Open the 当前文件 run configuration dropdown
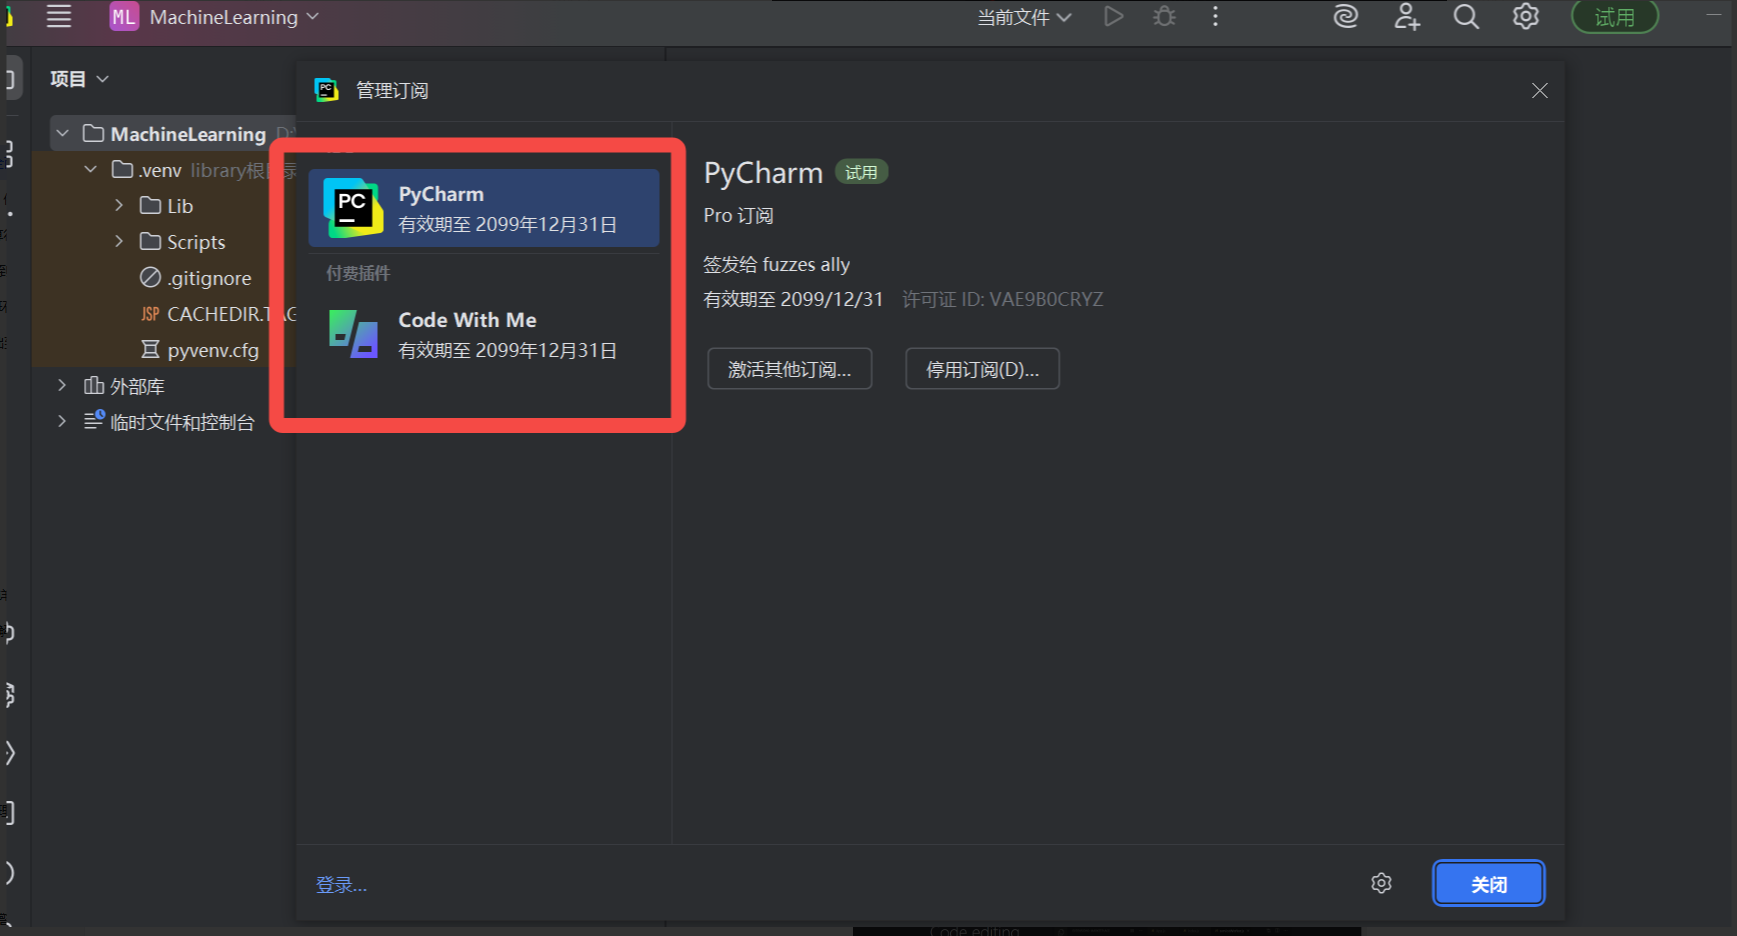This screenshot has height=936, width=1737. pyautogui.click(x=1024, y=17)
